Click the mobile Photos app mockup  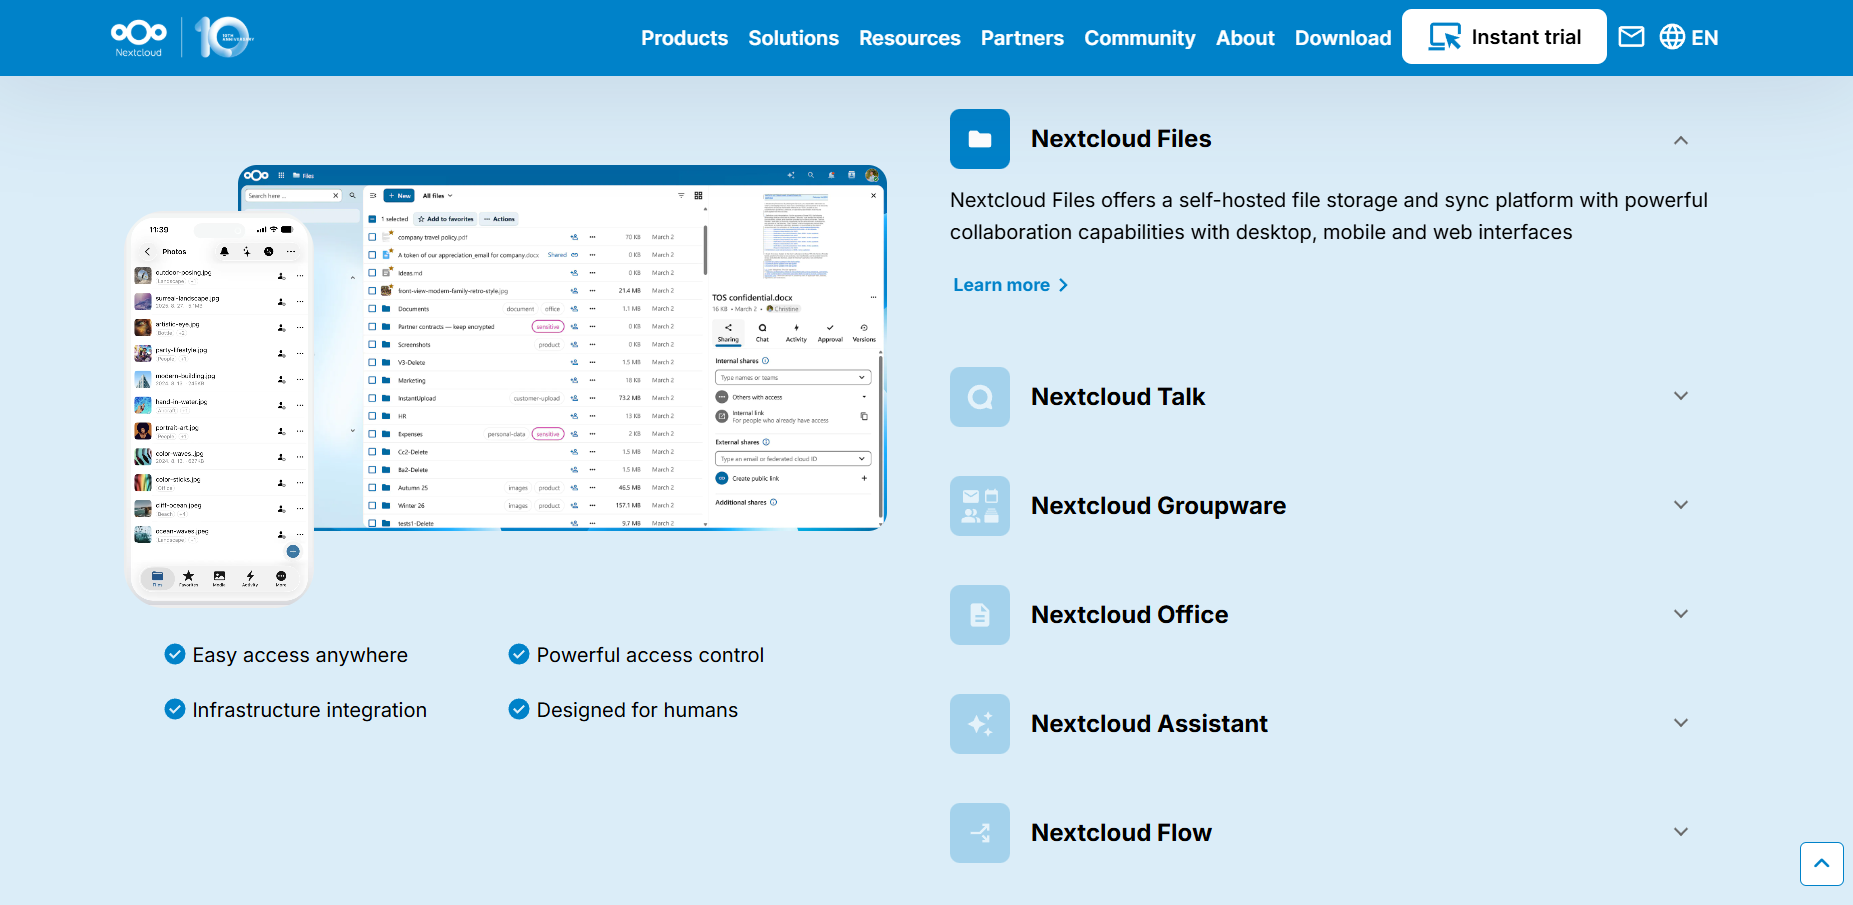tap(220, 408)
